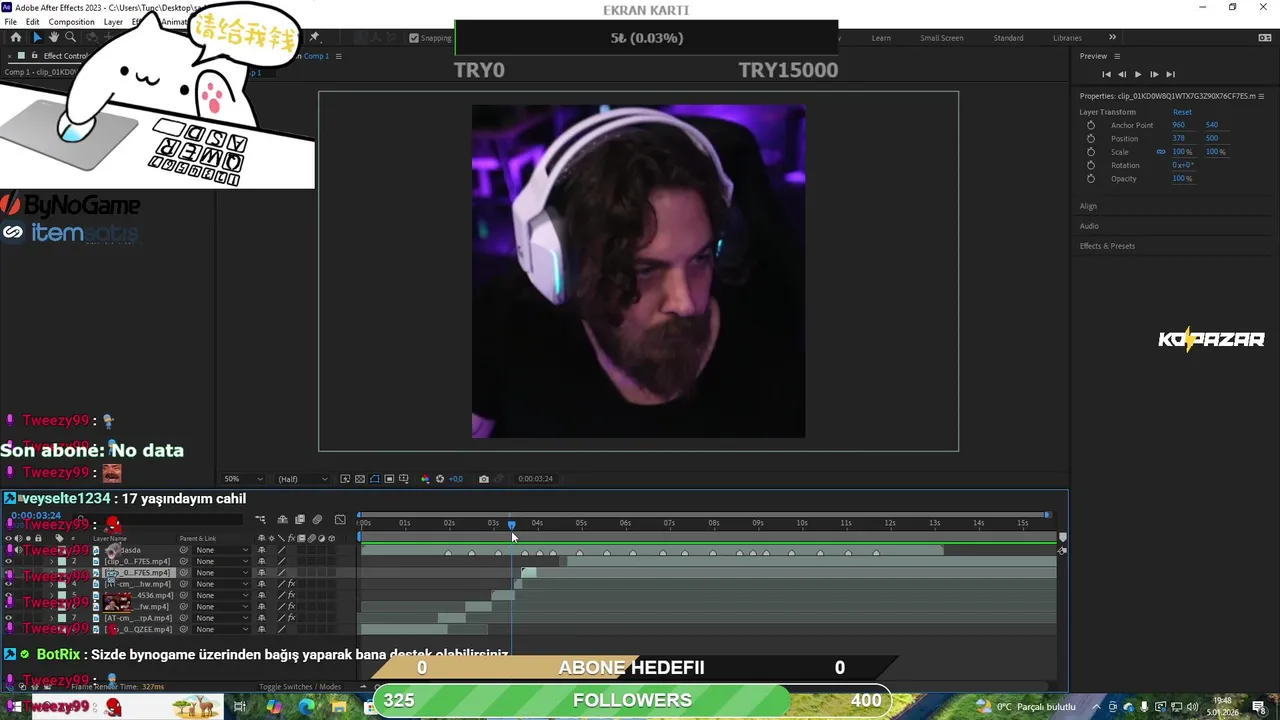
Task: Open the Show Channel color icon
Action: [x=425, y=479]
